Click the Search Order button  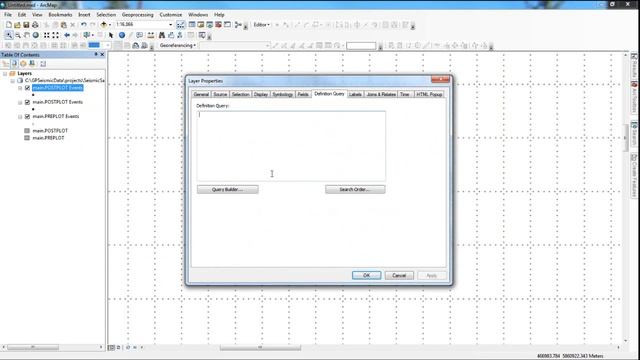click(x=355, y=189)
